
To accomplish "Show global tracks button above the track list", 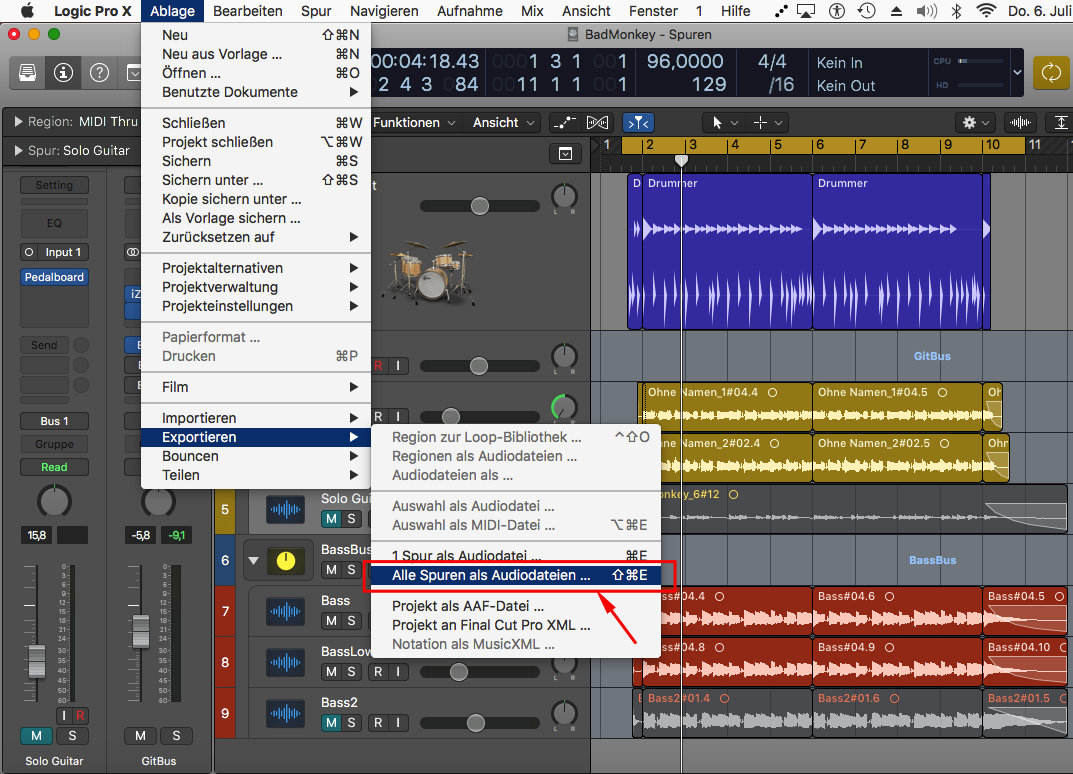I will point(565,154).
